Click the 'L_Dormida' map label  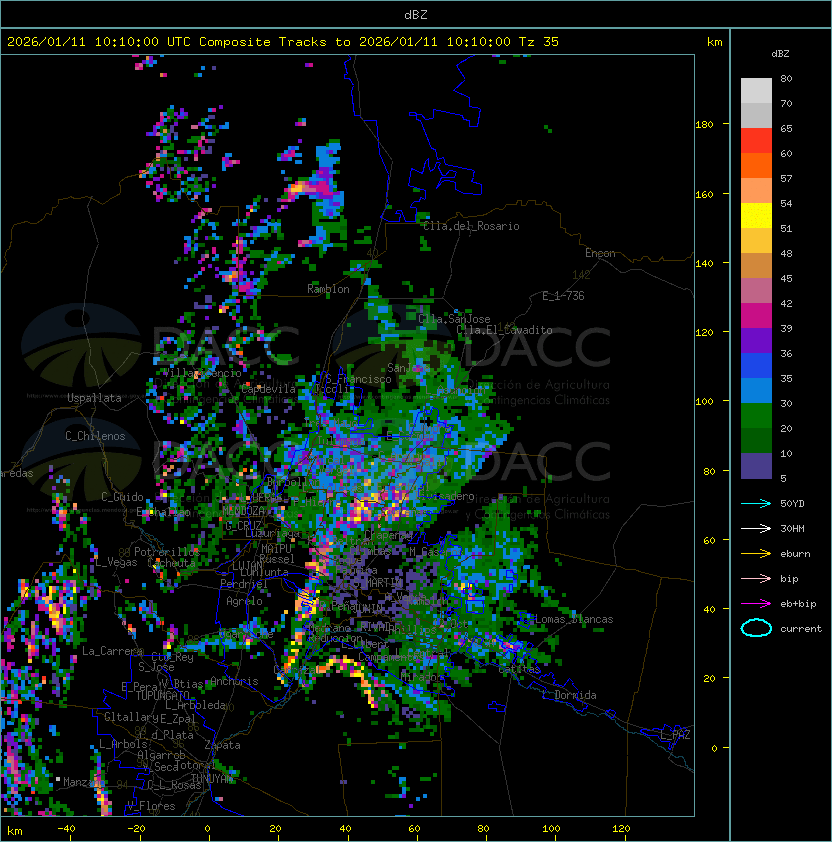click(569, 695)
